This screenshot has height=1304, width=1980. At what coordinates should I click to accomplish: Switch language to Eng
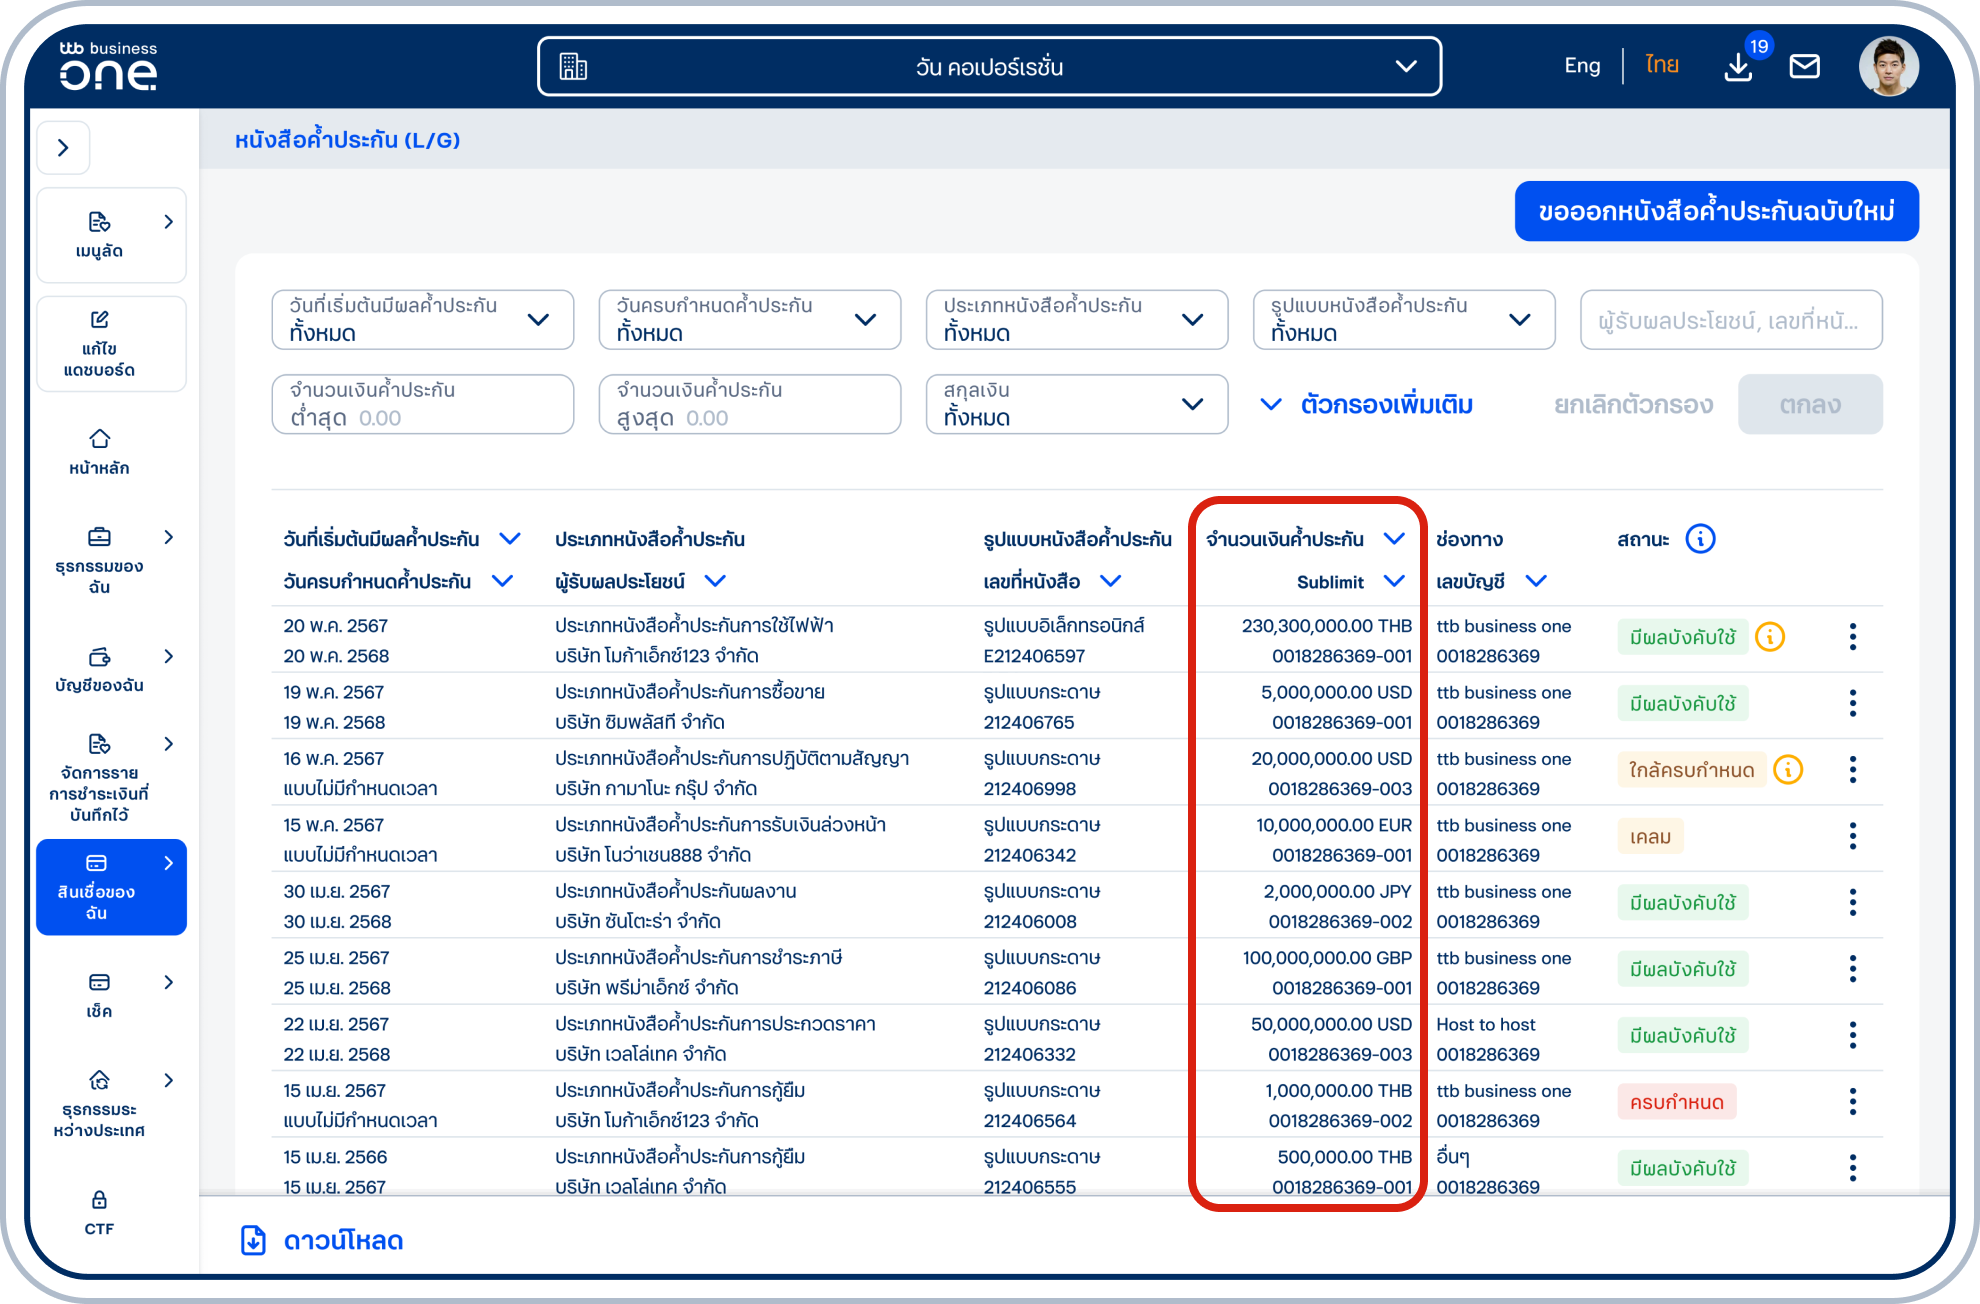click(1582, 66)
